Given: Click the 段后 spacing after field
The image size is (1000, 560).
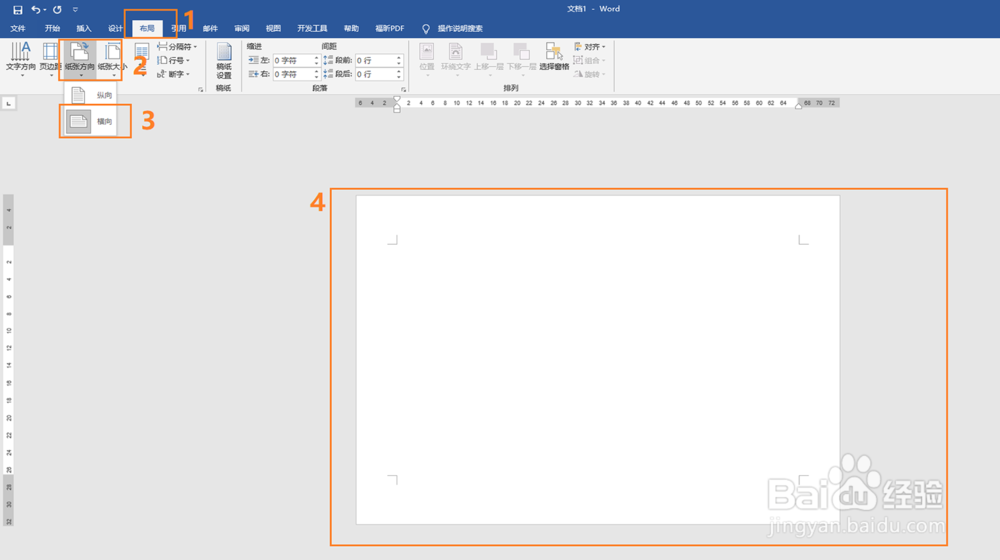Looking at the screenshot, I should coord(379,75).
